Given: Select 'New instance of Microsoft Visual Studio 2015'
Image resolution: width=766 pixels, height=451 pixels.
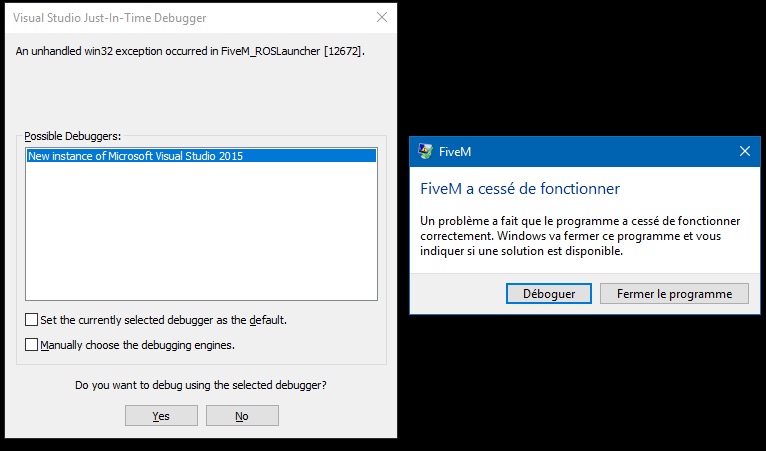Looking at the screenshot, I should [x=201, y=156].
